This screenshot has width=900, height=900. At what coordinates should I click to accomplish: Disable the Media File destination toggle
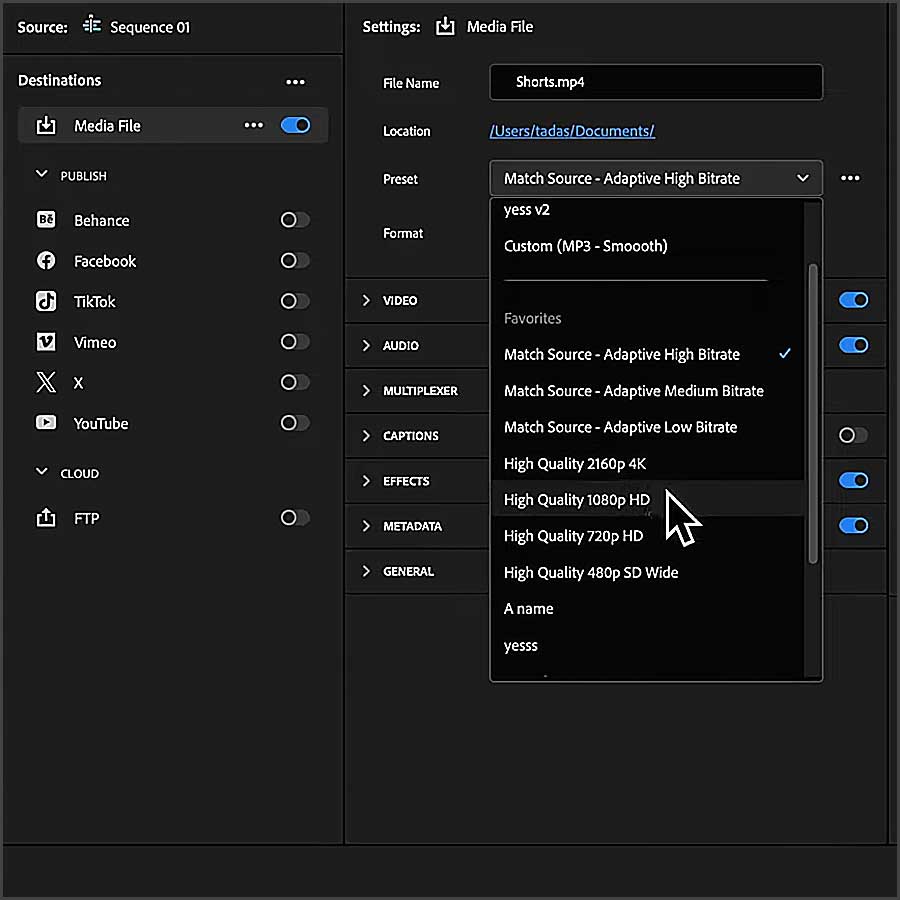tap(295, 125)
